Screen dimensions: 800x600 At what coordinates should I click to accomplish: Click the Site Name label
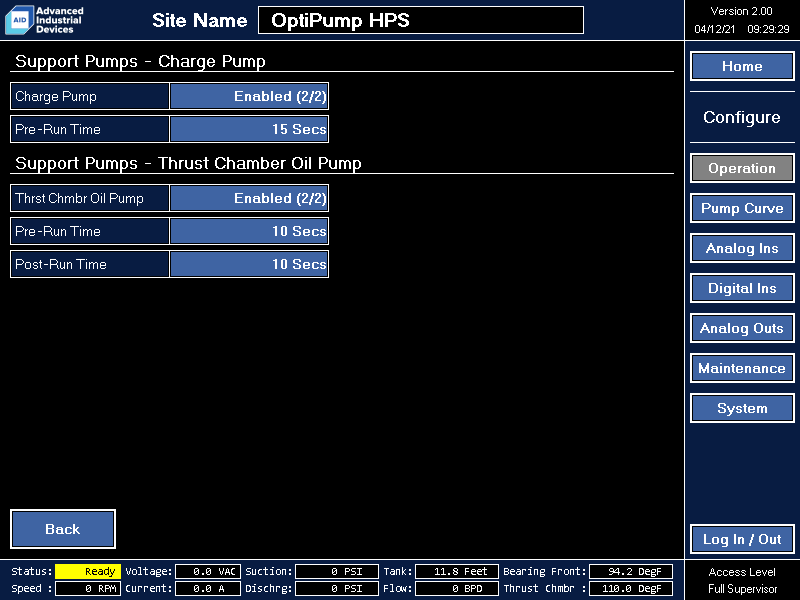[199, 20]
